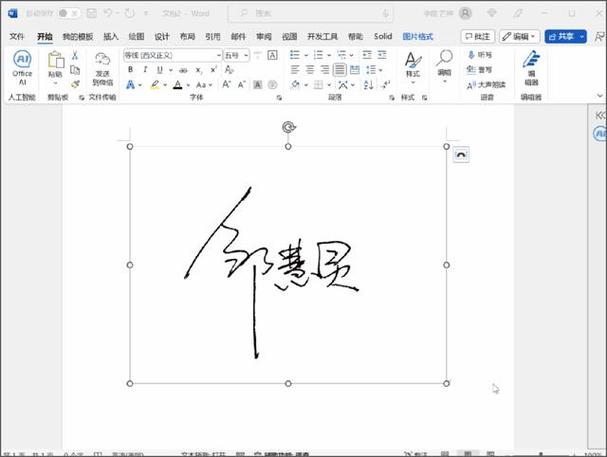This screenshot has width=607, height=457.
Task: Click the Comments (批注) button
Action: (478, 36)
